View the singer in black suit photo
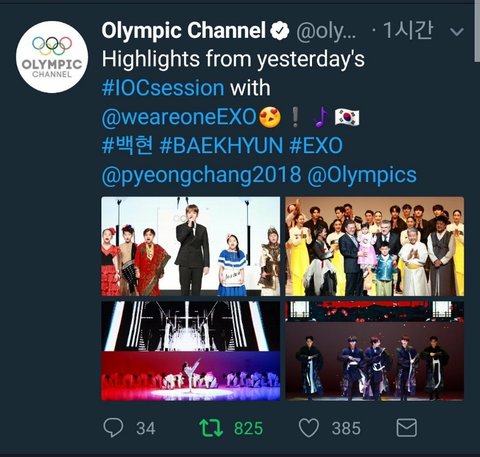Image resolution: width=480 pixels, height=457 pixels. [191, 246]
